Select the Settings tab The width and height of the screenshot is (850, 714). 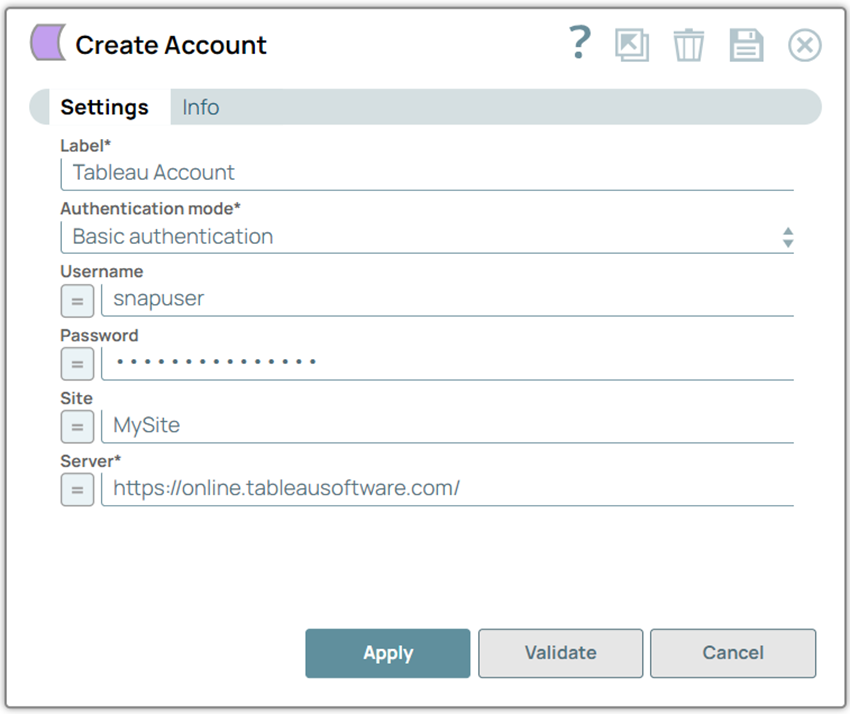tap(104, 107)
